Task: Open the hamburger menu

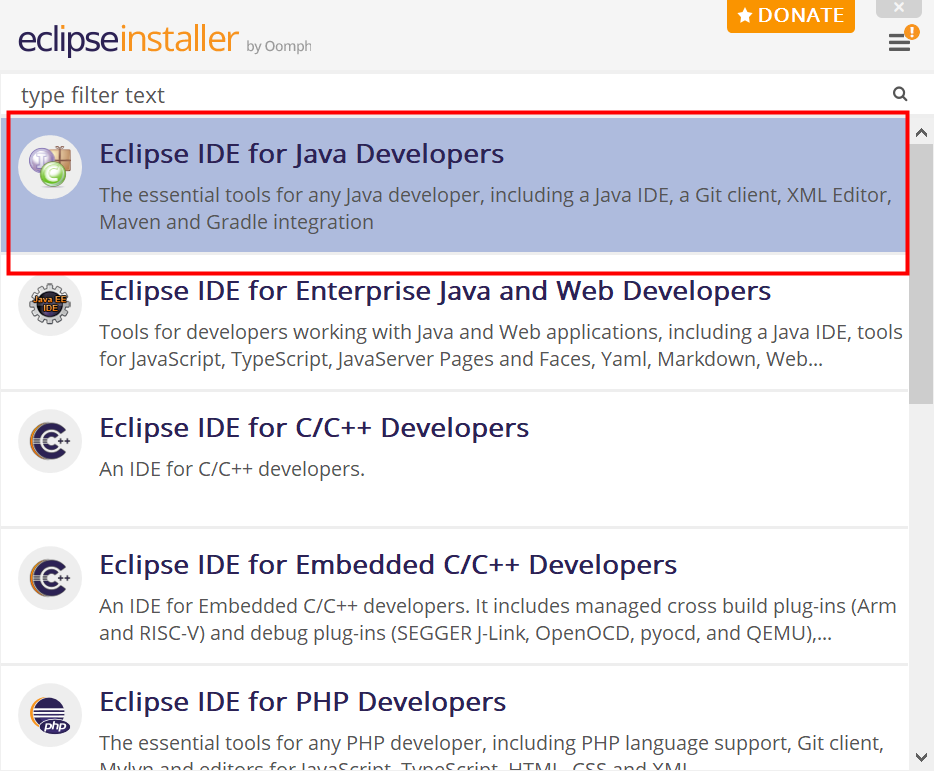Action: pyautogui.click(x=899, y=44)
